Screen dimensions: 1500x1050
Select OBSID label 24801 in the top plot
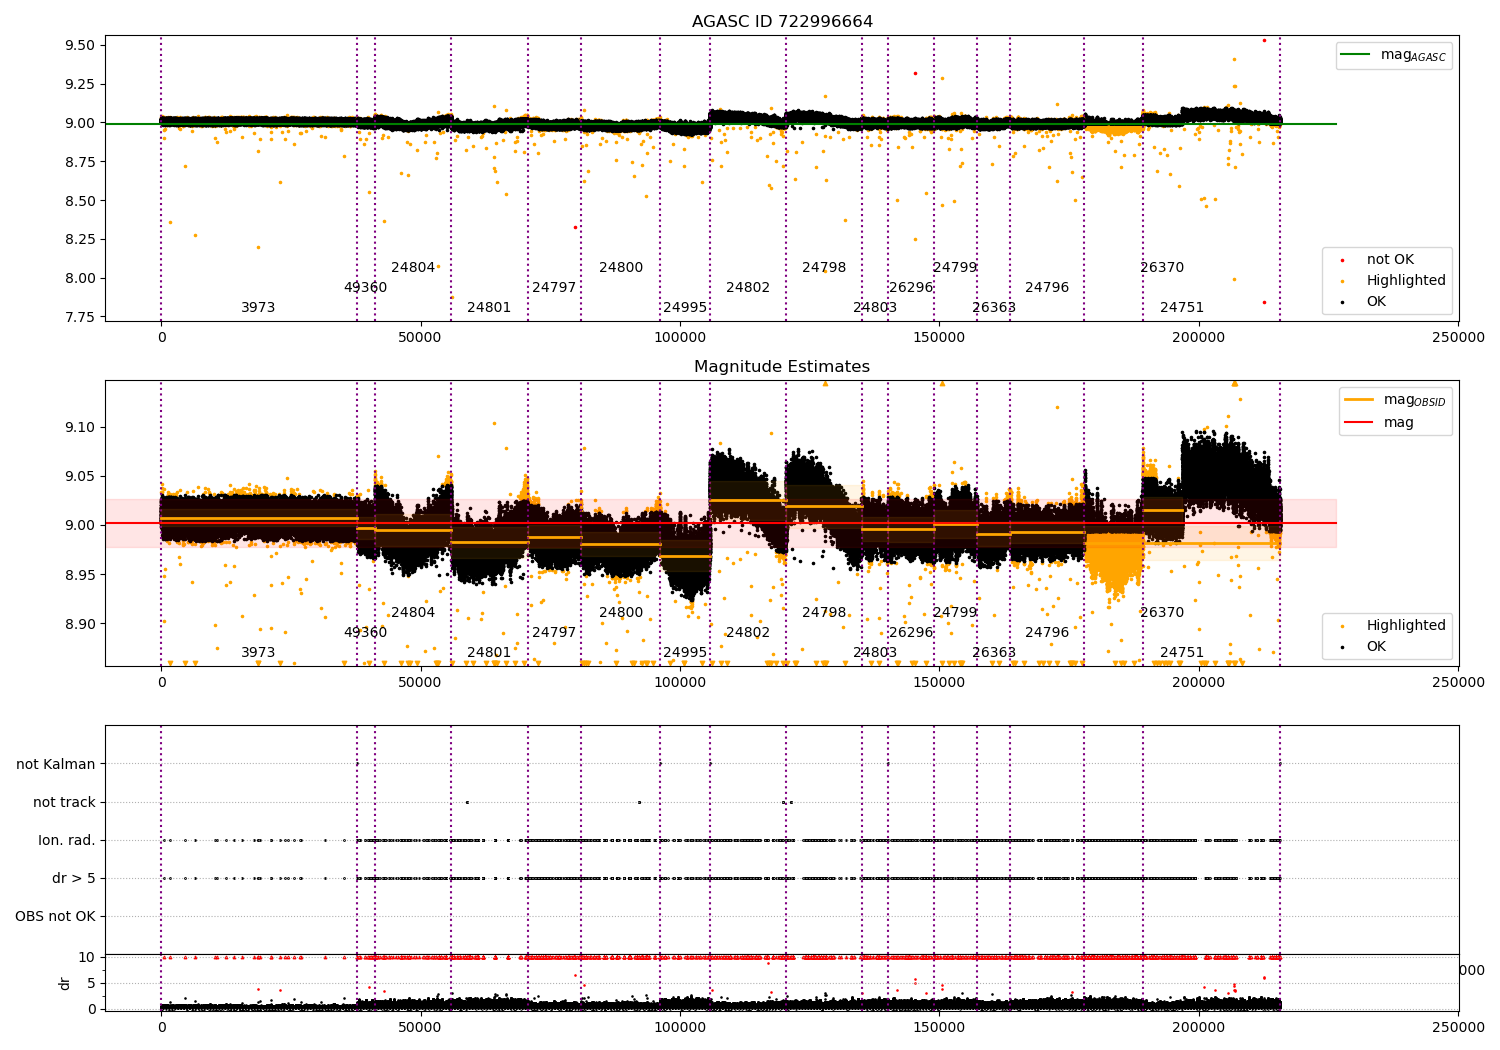489,308
